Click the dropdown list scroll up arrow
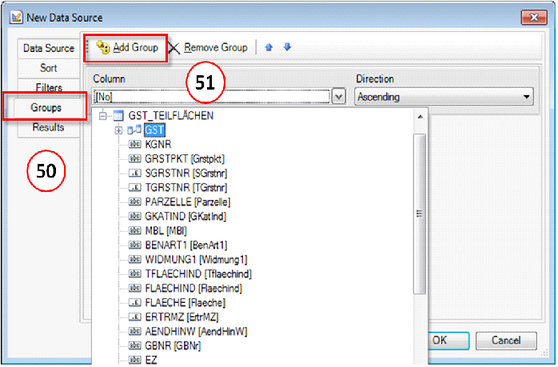The image size is (558, 367). click(420, 117)
